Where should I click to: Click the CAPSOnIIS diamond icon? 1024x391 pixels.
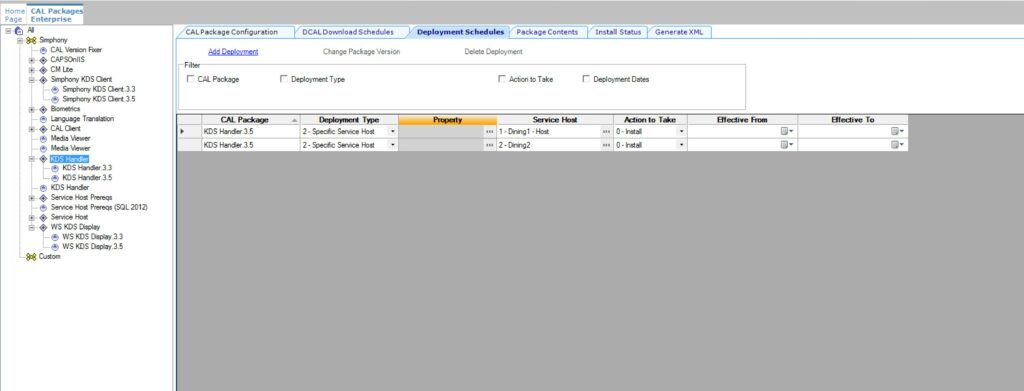click(43, 59)
